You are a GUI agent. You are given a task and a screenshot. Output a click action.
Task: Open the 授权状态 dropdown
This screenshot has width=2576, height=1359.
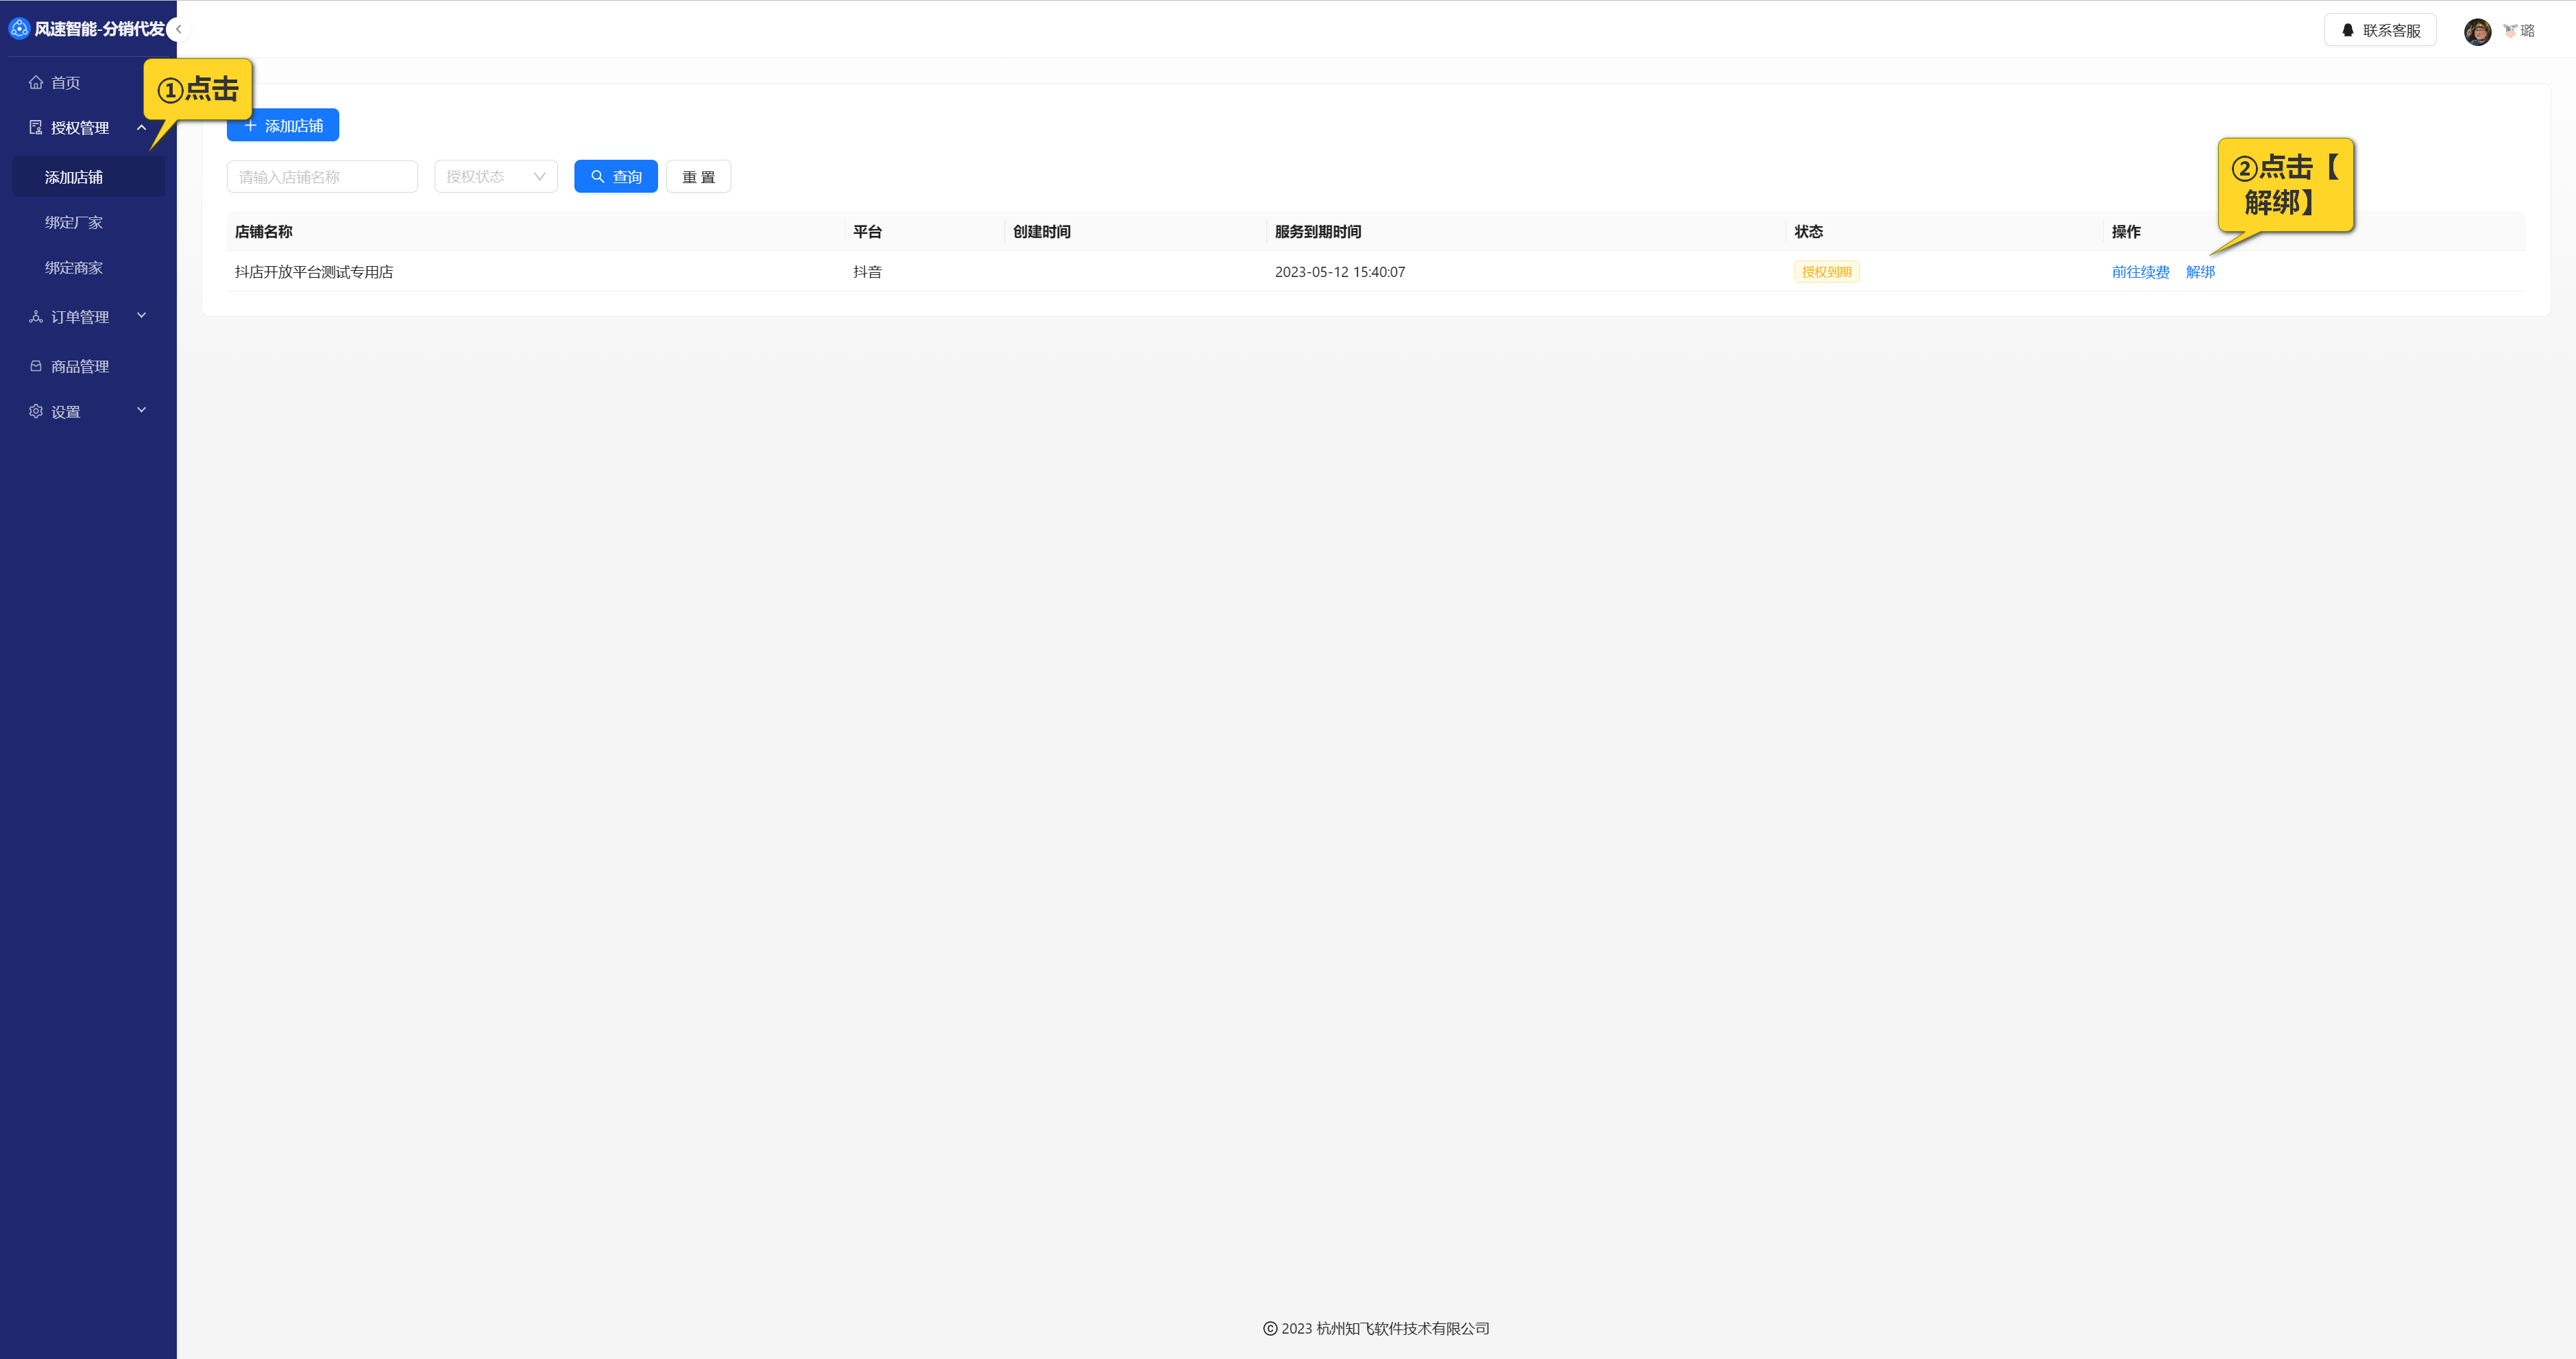(x=496, y=177)
